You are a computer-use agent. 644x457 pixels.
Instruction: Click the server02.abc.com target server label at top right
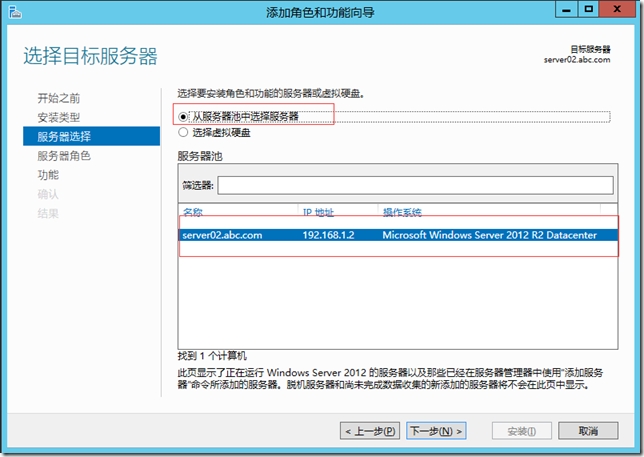[577, 60]
